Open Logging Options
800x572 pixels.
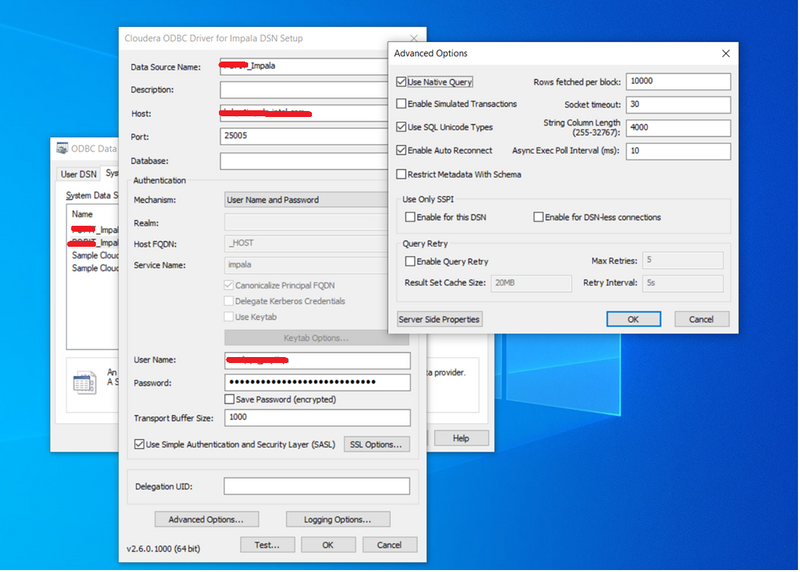338,519
